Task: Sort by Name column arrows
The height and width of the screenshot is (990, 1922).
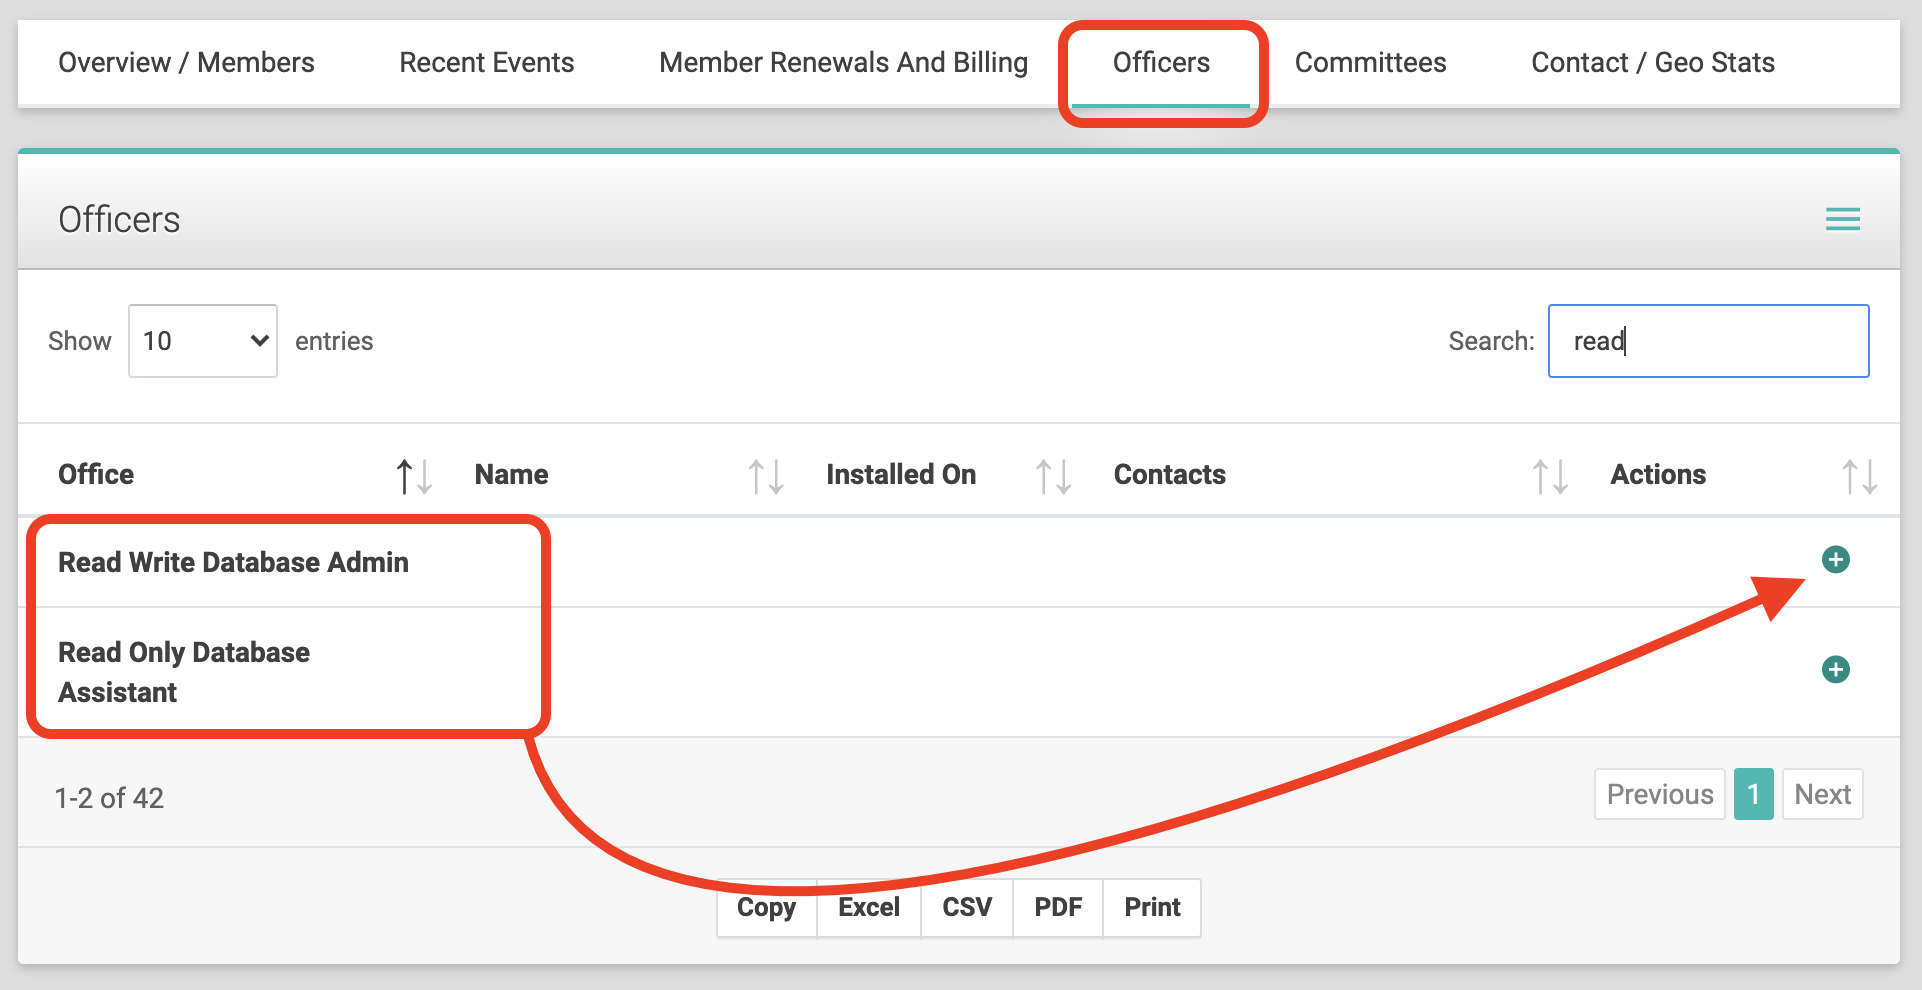Action: click(x=766, y=476)
